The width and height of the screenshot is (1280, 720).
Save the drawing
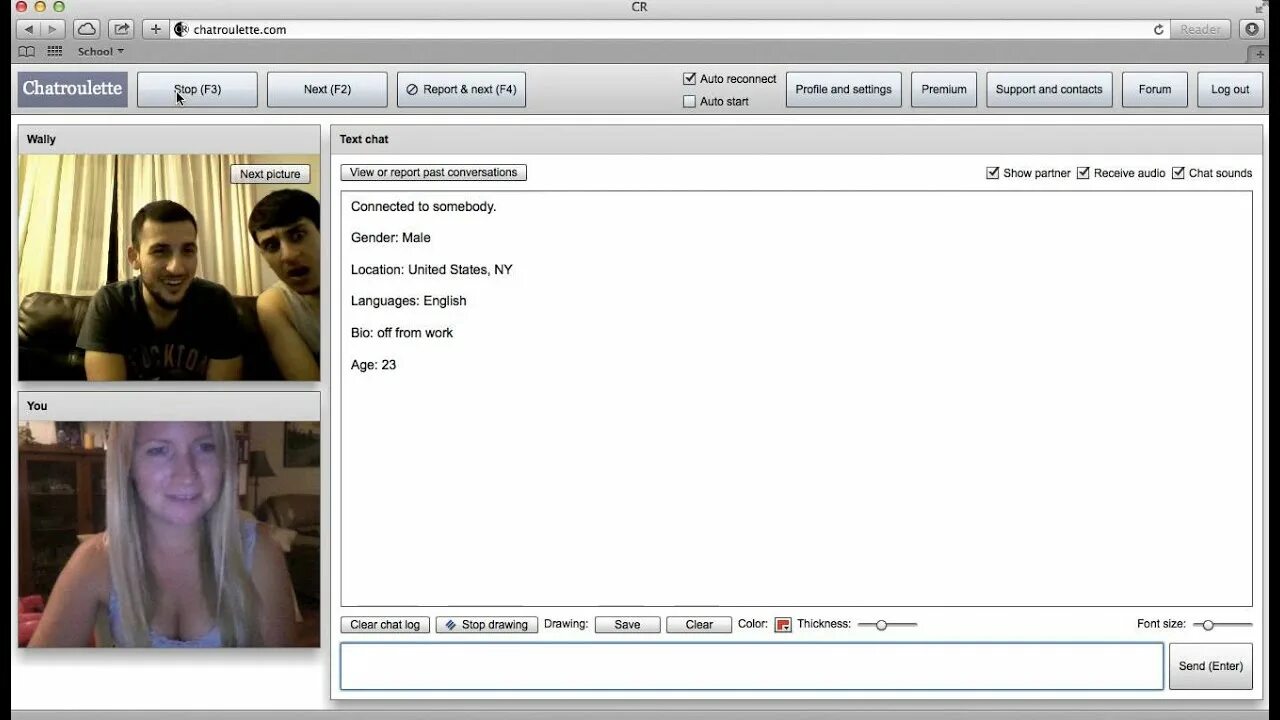(x=627, y=624)
